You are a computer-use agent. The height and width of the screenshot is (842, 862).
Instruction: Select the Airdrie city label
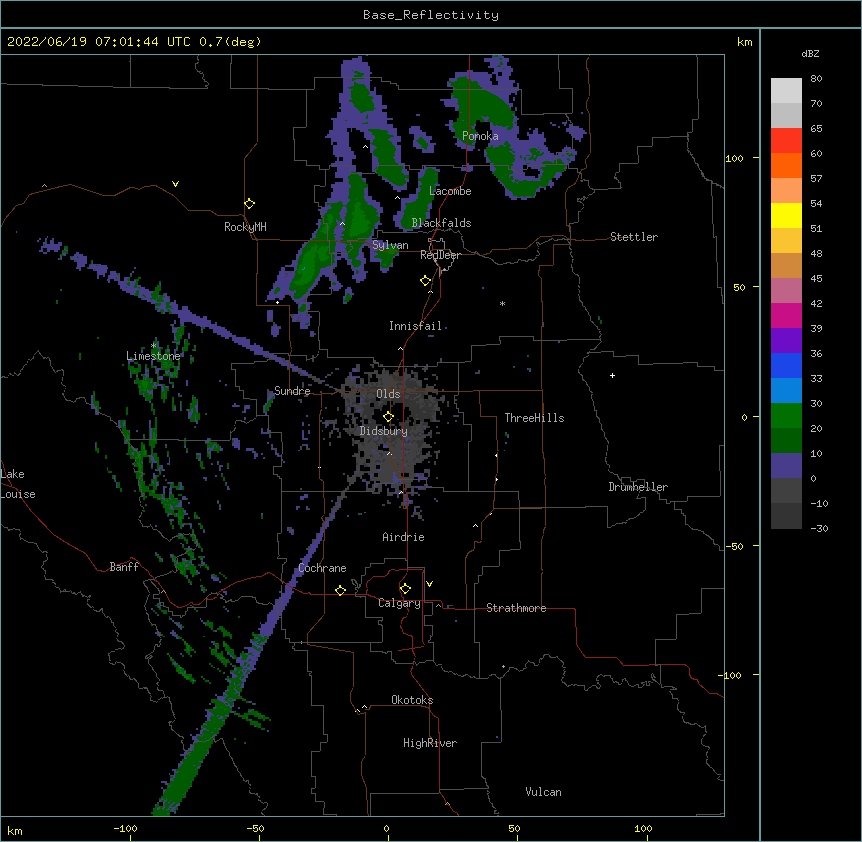click(404, 537)
